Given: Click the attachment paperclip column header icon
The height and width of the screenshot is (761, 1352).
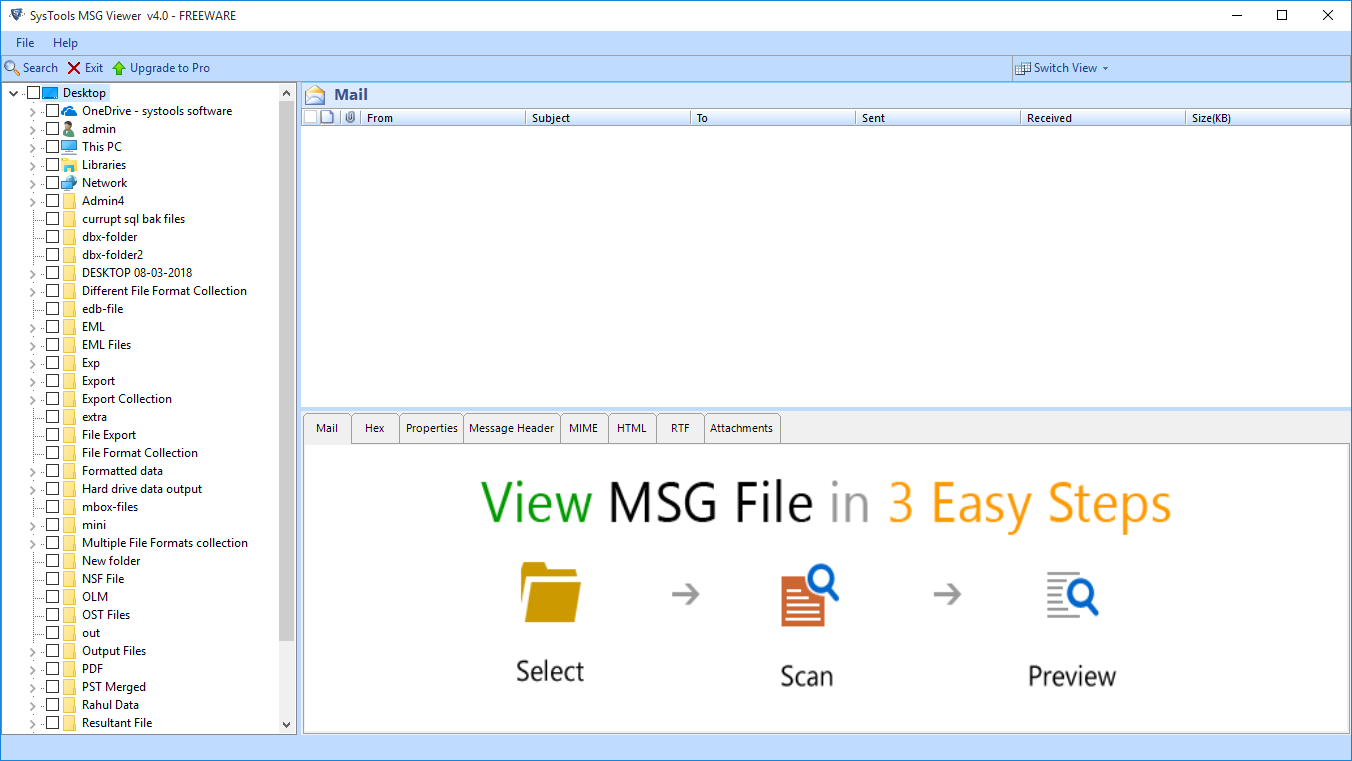Looking at the screenshot, I should point(349,117).
